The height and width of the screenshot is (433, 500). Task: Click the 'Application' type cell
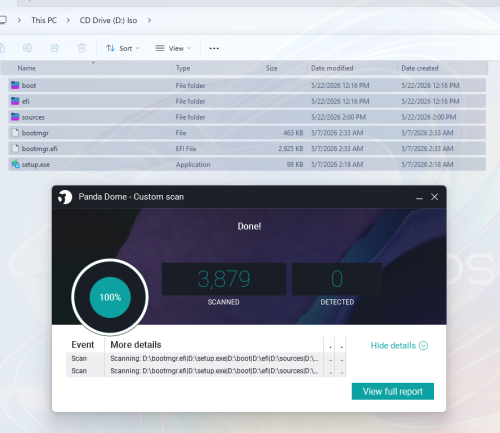193,165
